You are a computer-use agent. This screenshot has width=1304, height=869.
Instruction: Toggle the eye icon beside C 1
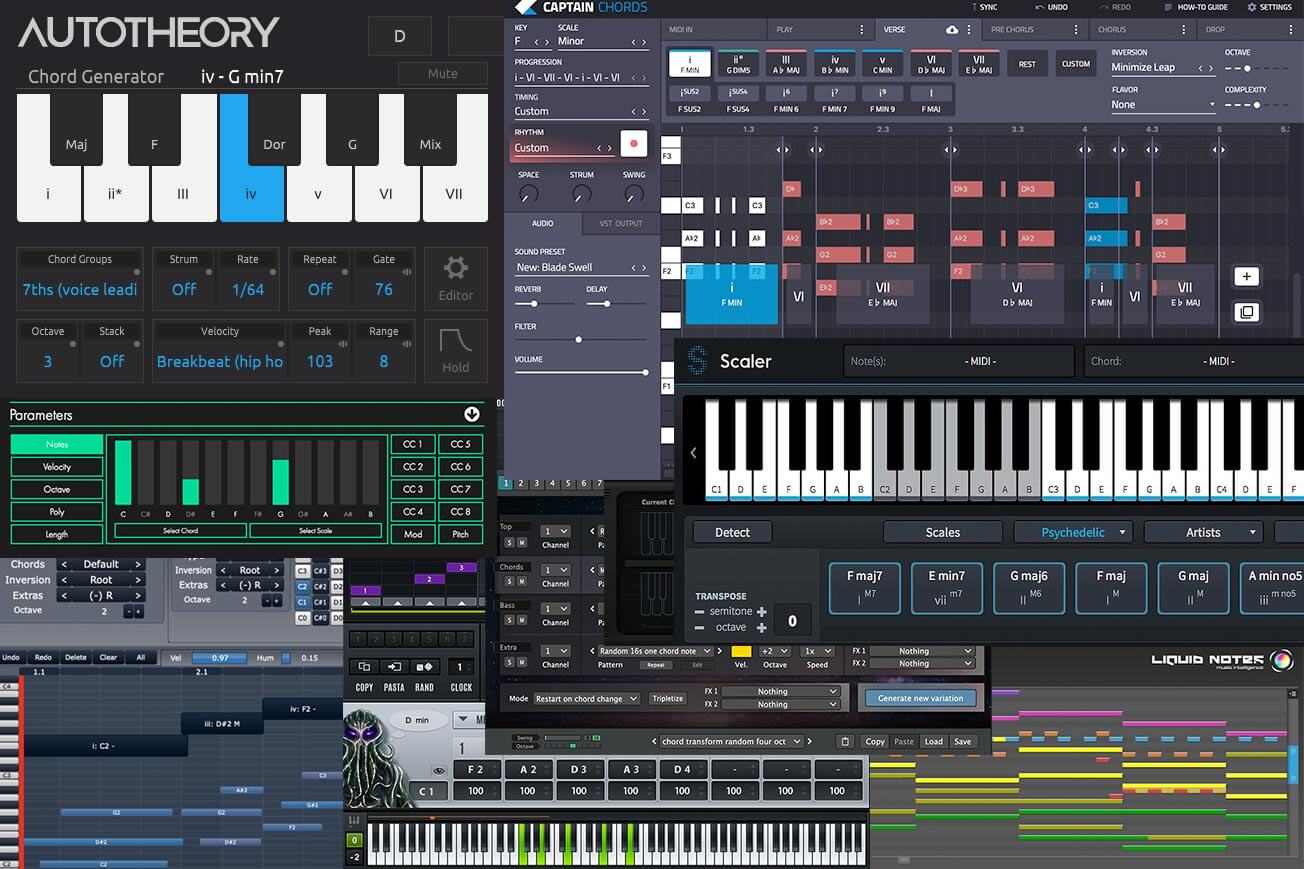[x=439, y=771]
